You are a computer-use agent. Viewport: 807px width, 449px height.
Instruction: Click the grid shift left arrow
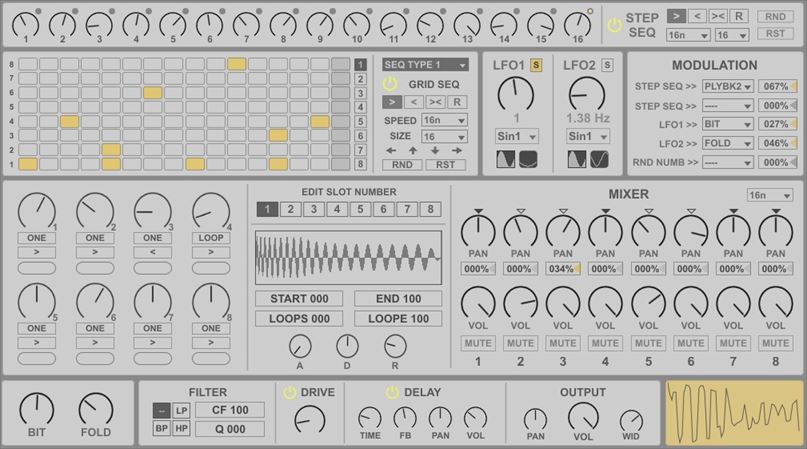pos(391,151)
